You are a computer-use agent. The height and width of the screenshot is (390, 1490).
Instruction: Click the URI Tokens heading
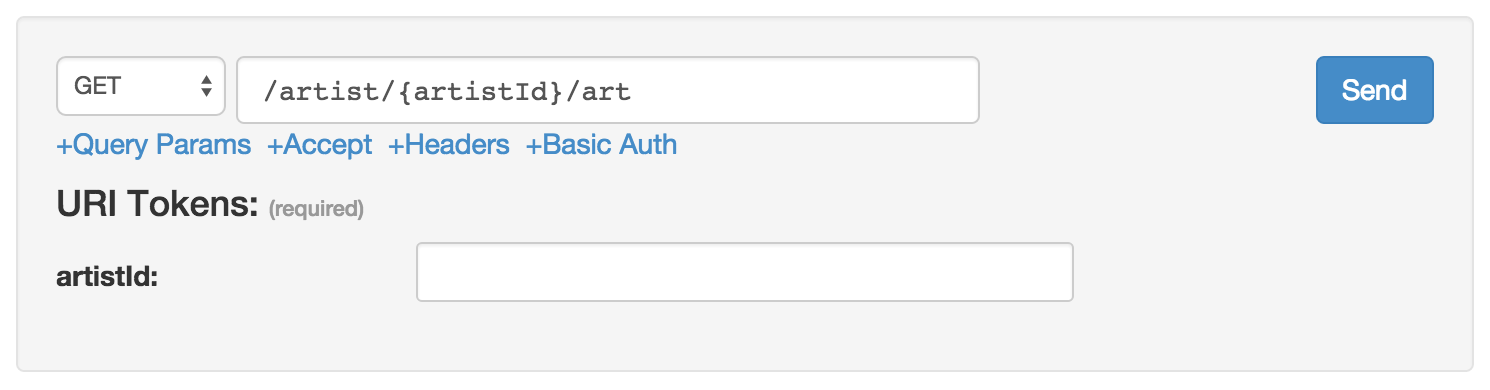(x=158, y=205)
